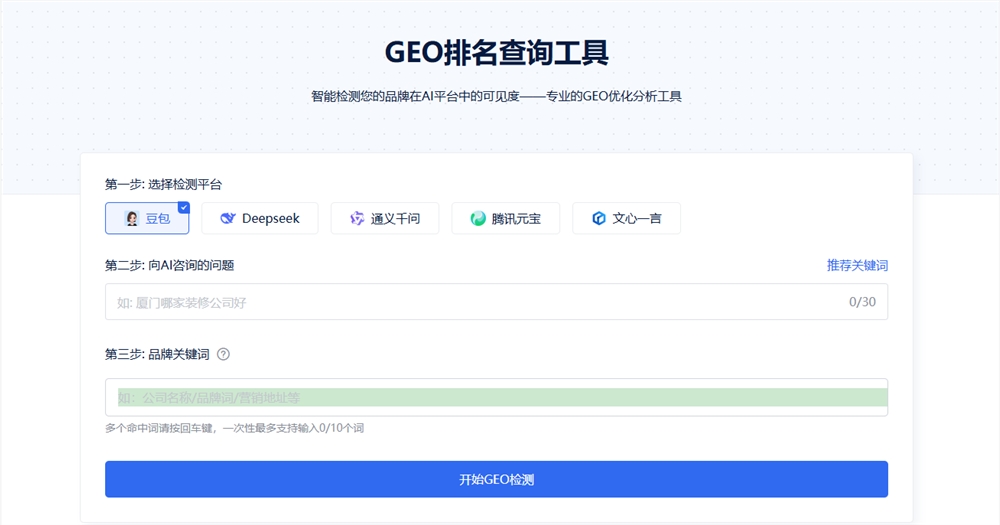The width and height of the screenshot is (1000, 525).
Task: Open the 推荐关键词 link
Action: click(x=857, y=265)
